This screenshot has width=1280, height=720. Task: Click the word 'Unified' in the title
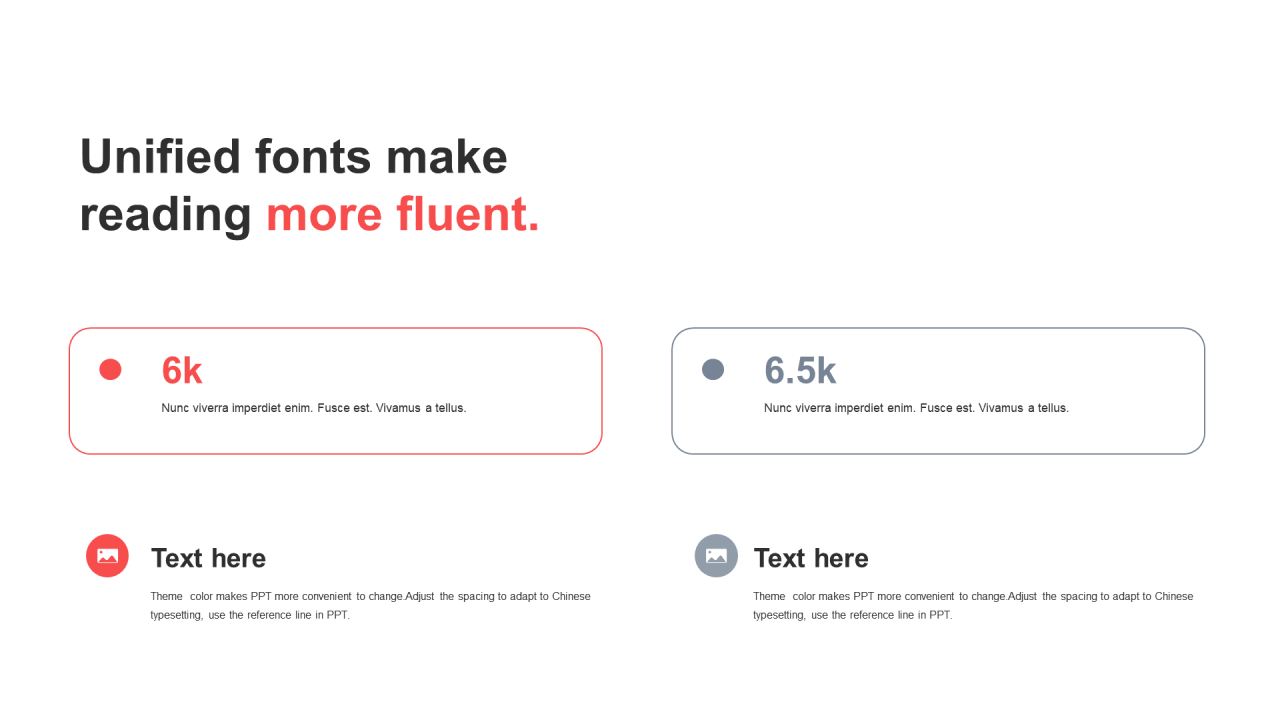tap(161, 157)
